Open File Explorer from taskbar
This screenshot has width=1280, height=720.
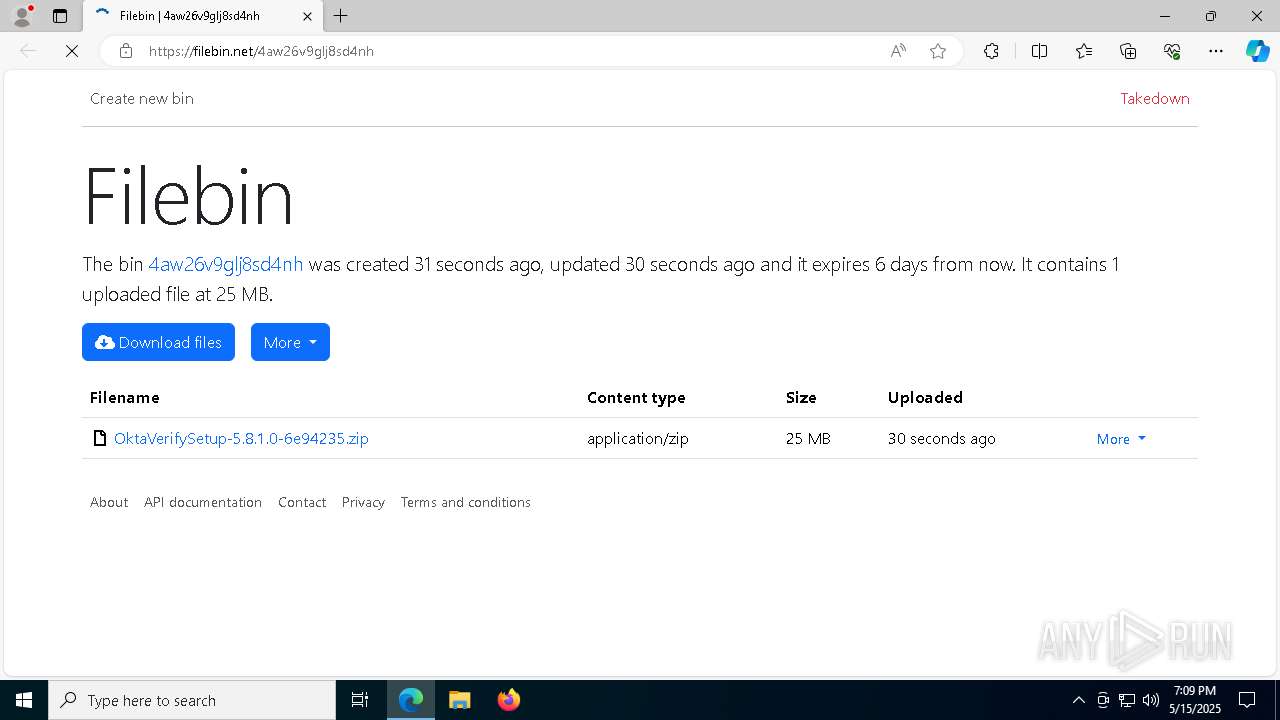click(x=460, y=700)
